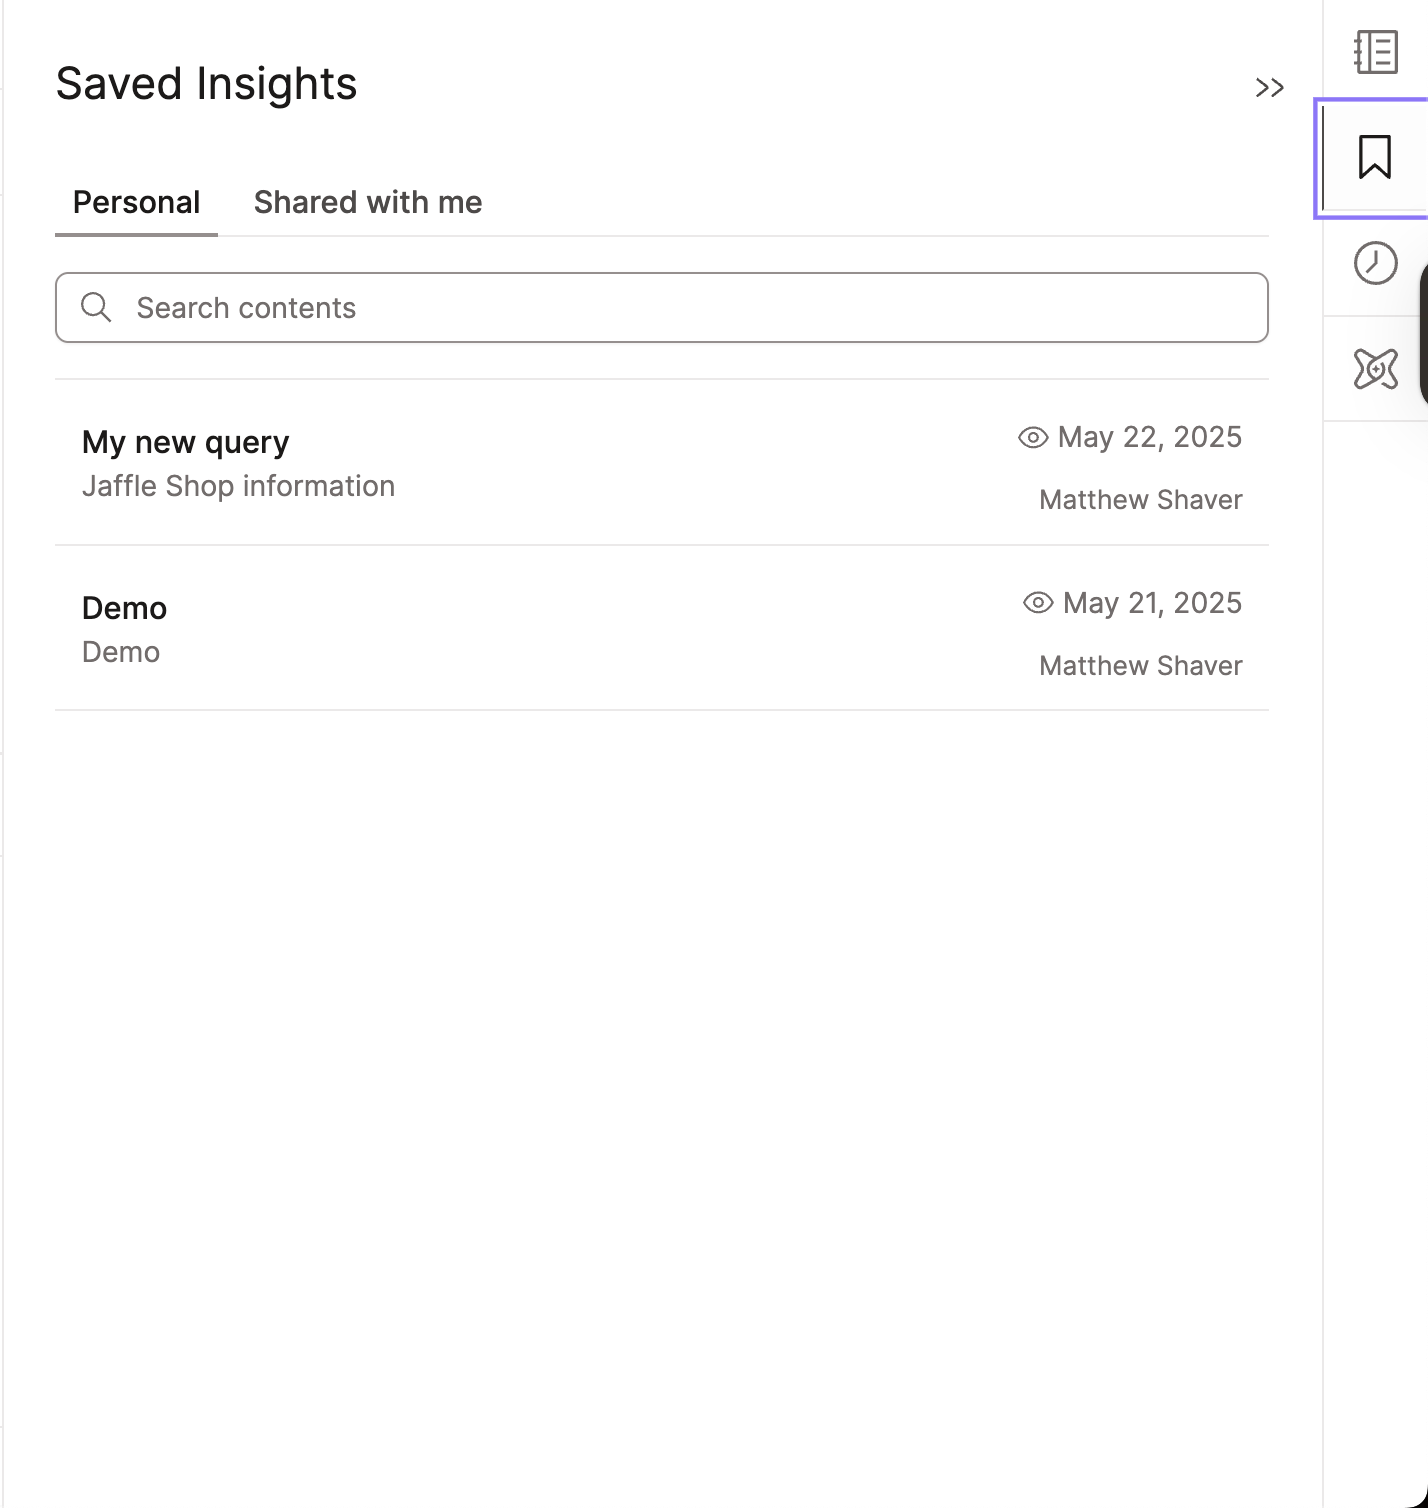Click the sparkle AI icon in the sidebar
This screenshot has height=1508, width=1428.
1374,368
